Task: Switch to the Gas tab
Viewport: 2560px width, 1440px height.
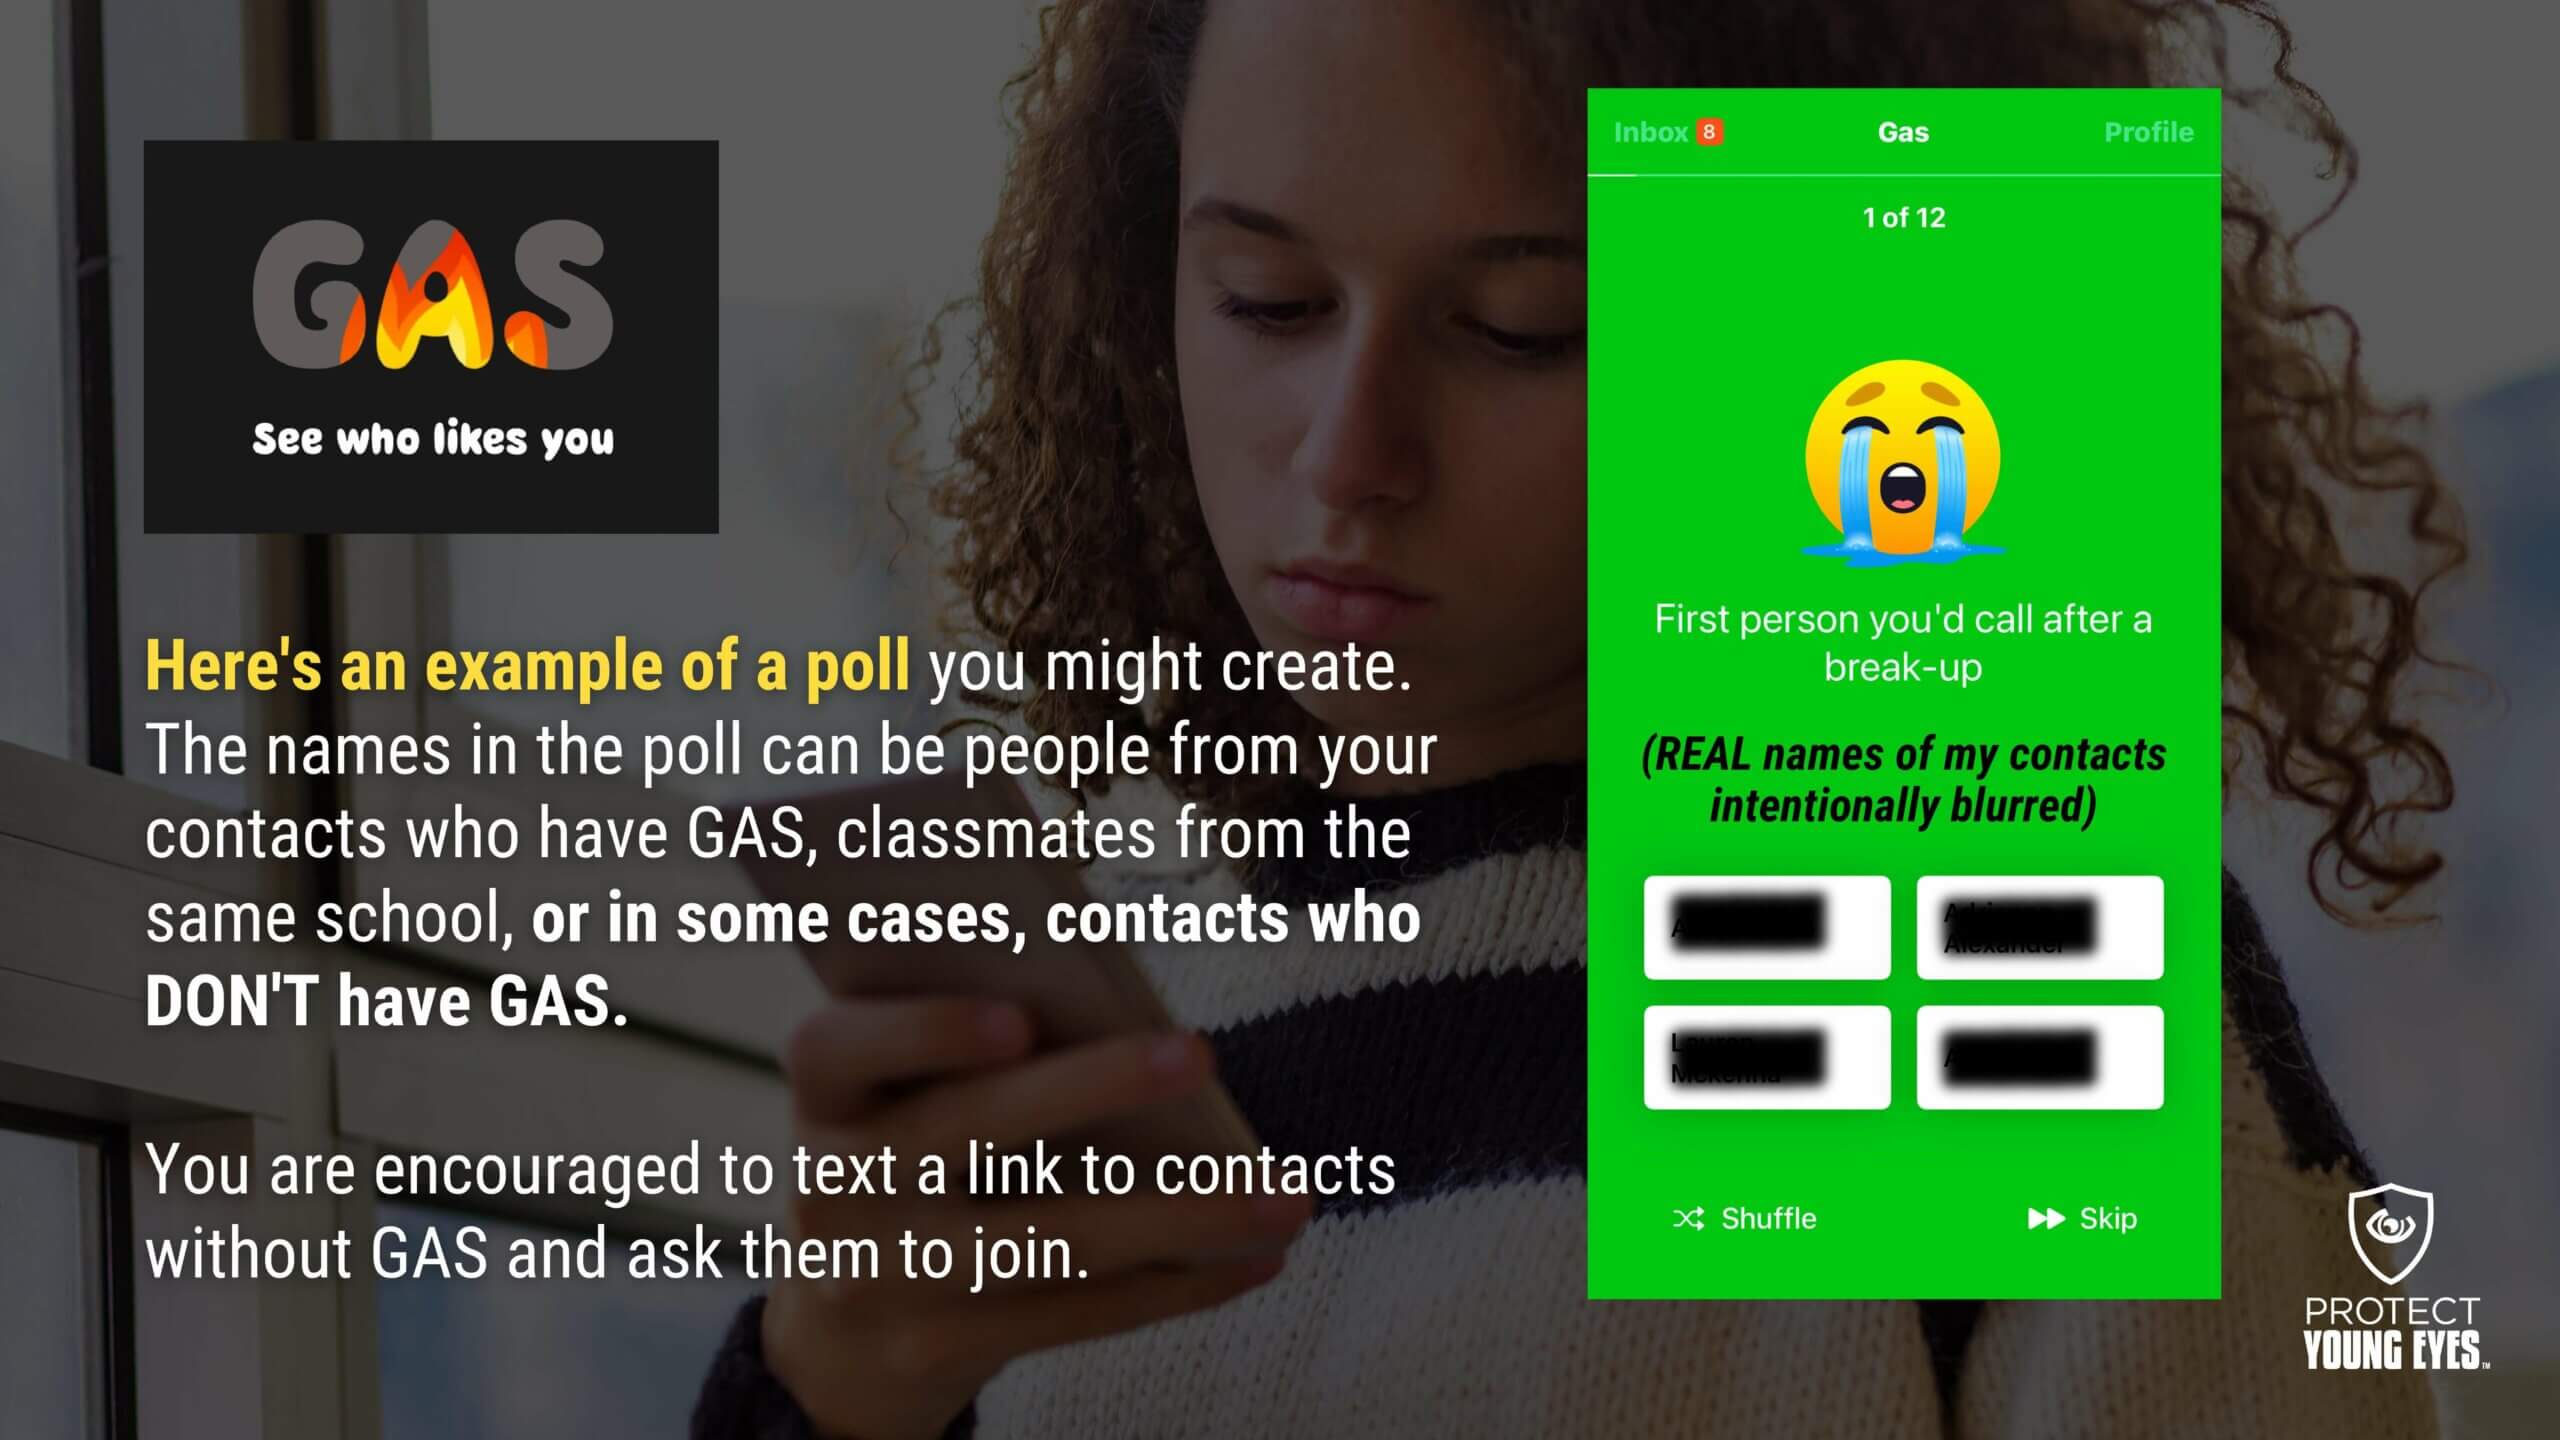Action: (x=1902, y=132)
